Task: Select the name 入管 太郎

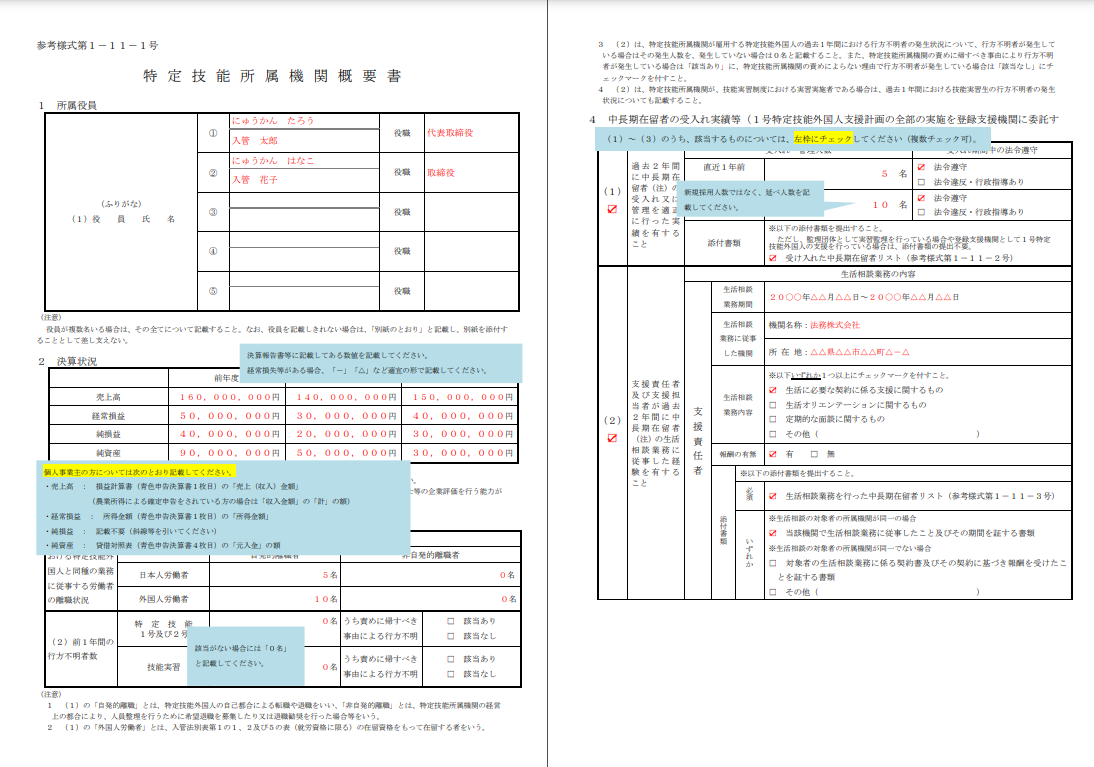Action: coord(255,140)
